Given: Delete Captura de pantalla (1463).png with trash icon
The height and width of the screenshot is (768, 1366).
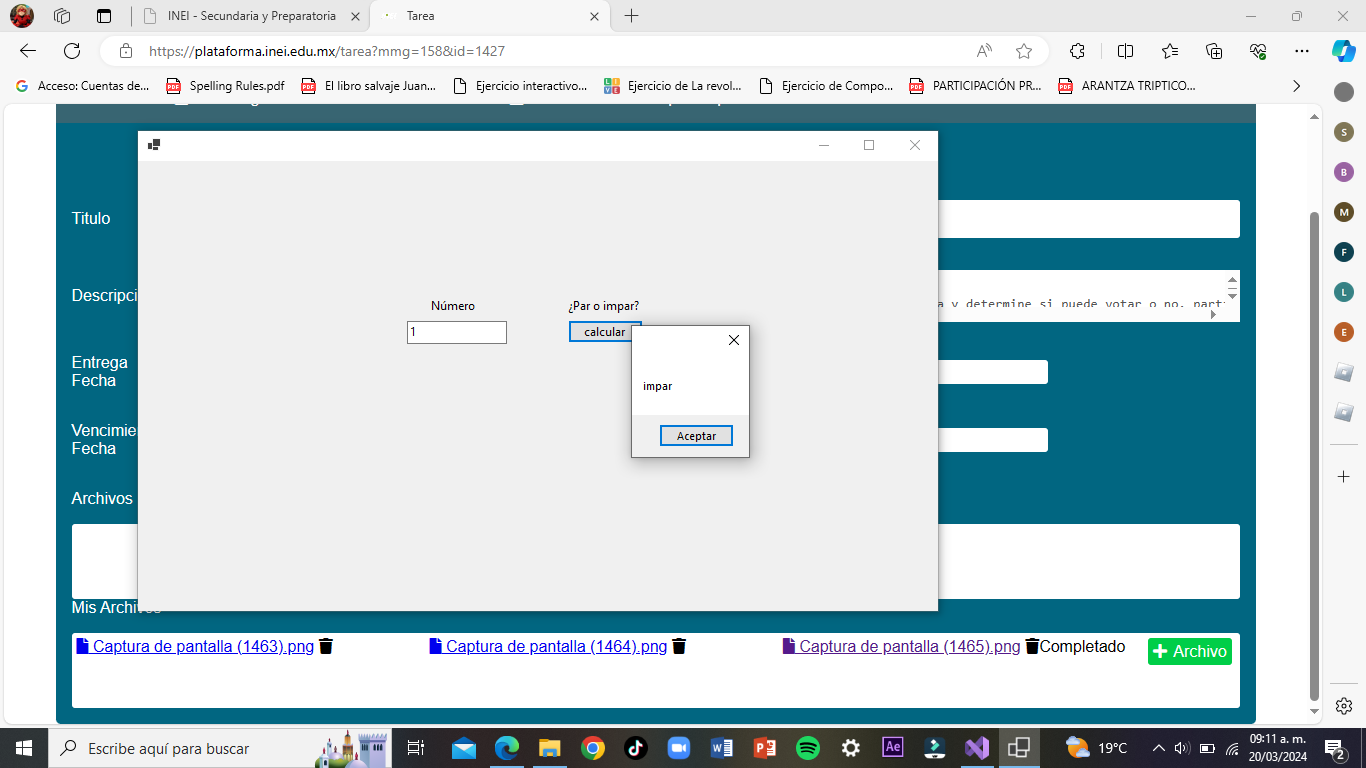Looking at the screenshot, I should [x=325, y=647].
